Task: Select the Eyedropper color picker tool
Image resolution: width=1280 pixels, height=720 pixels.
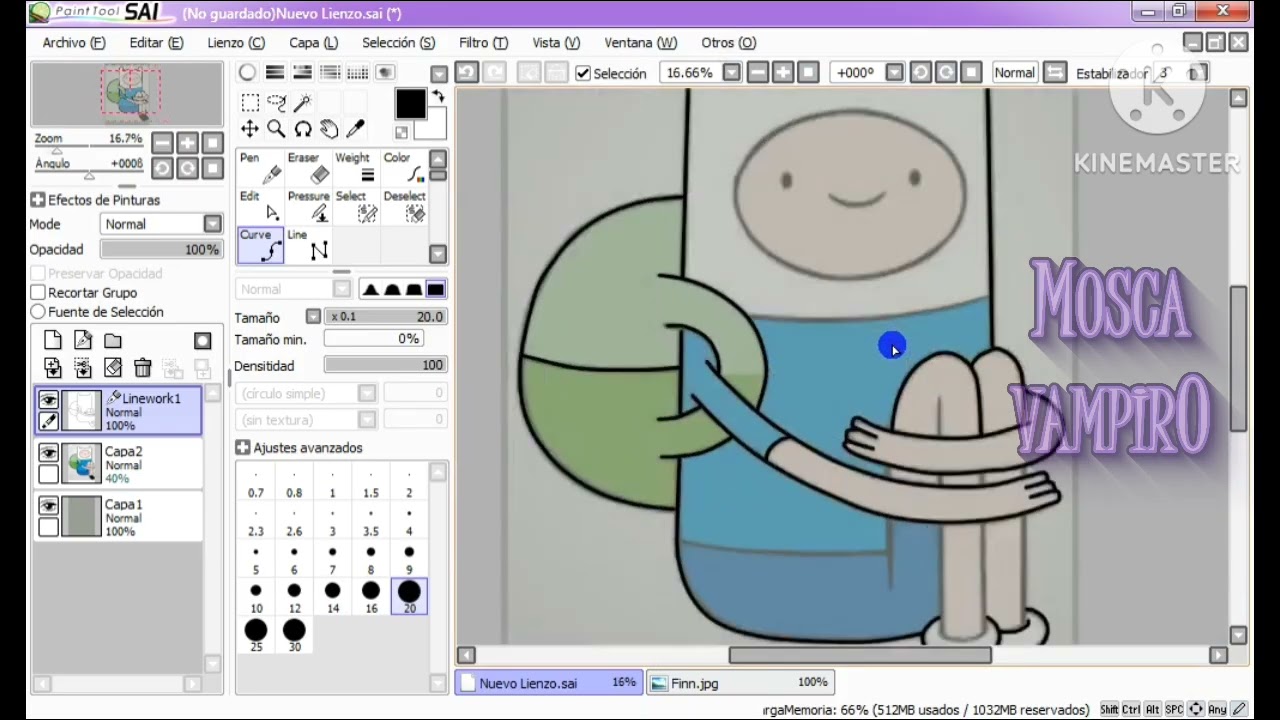Action: click(354, 129)
